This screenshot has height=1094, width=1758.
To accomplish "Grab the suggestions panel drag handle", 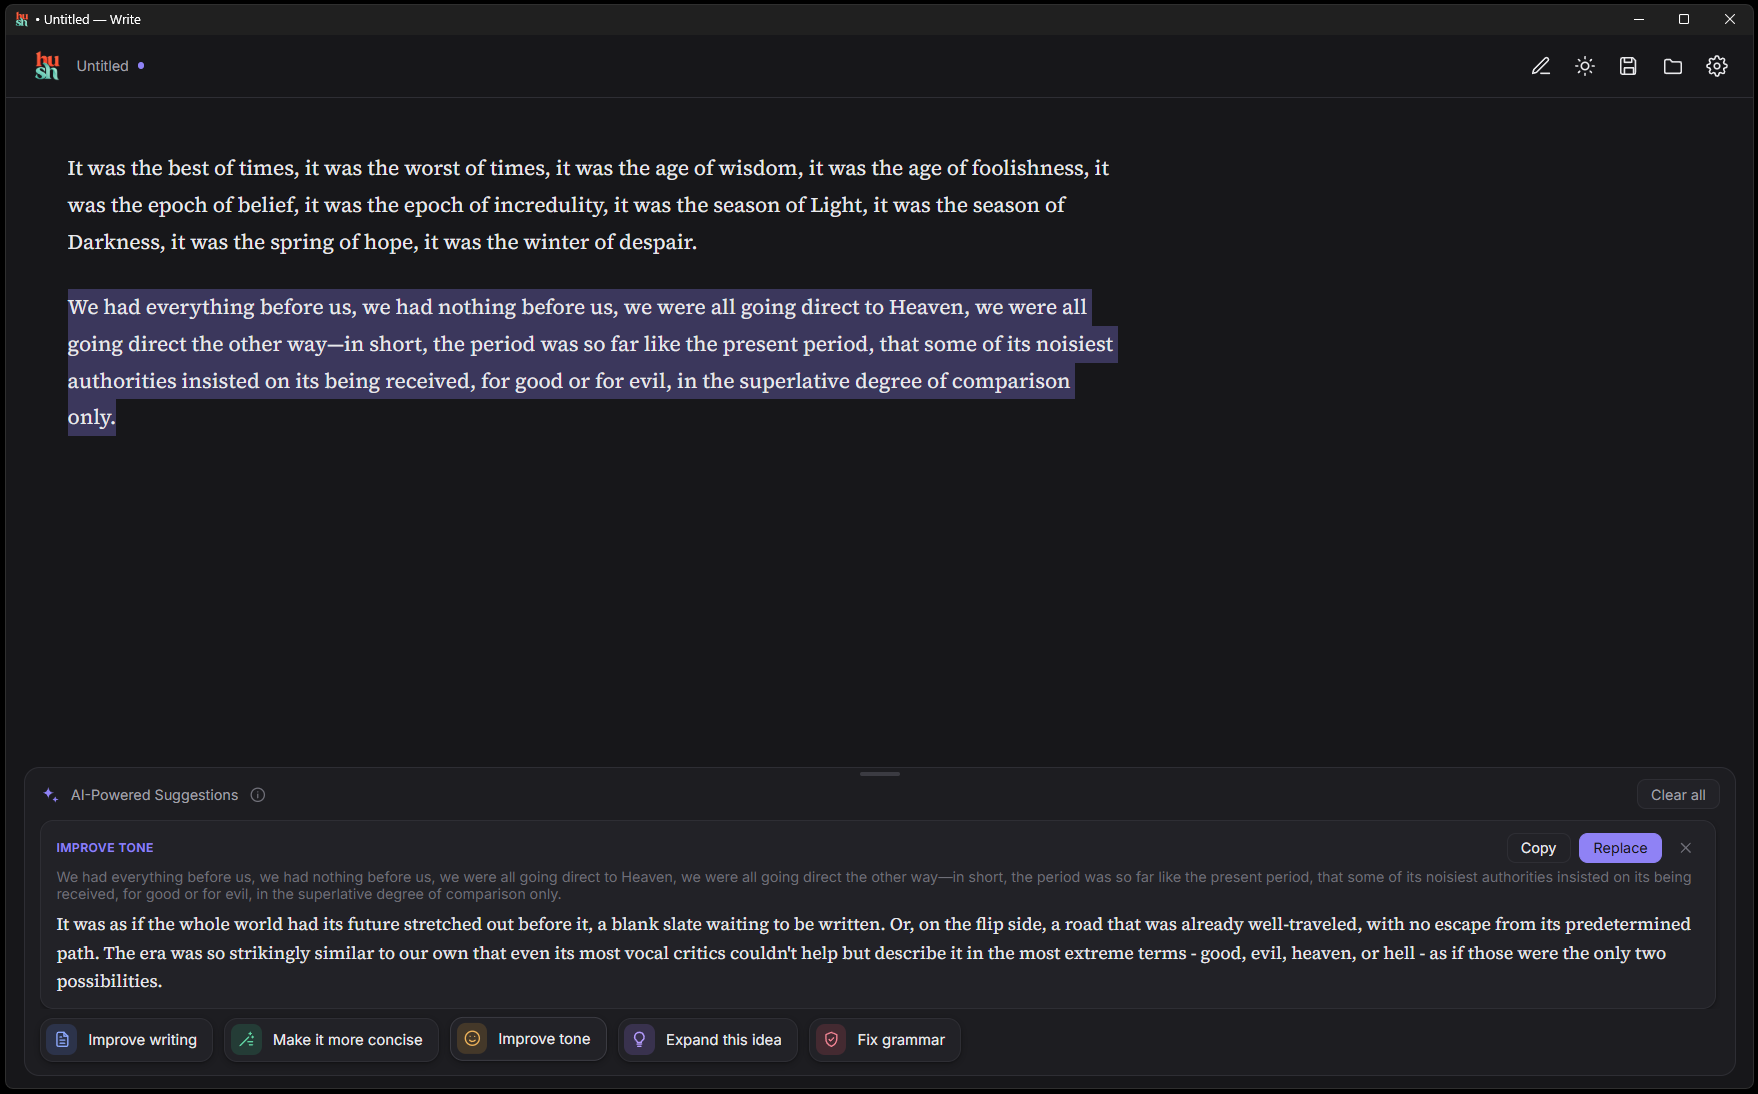I will 880,774.
